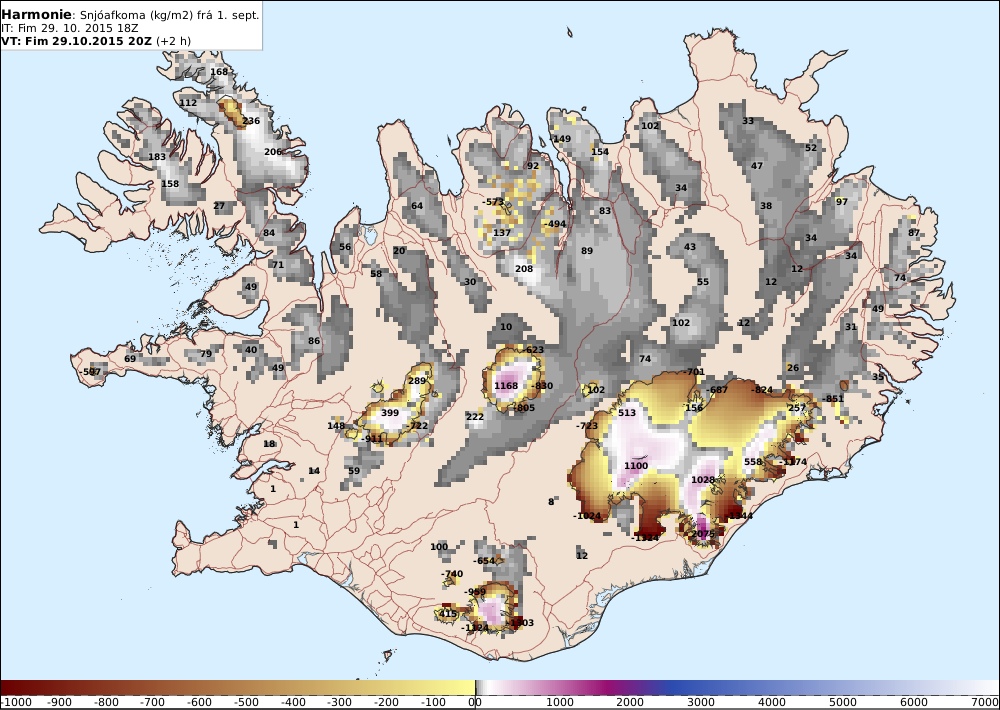This screenshot has width=1000, height=710.
Task: Click the 158 map value
Action: coord(170,184)
